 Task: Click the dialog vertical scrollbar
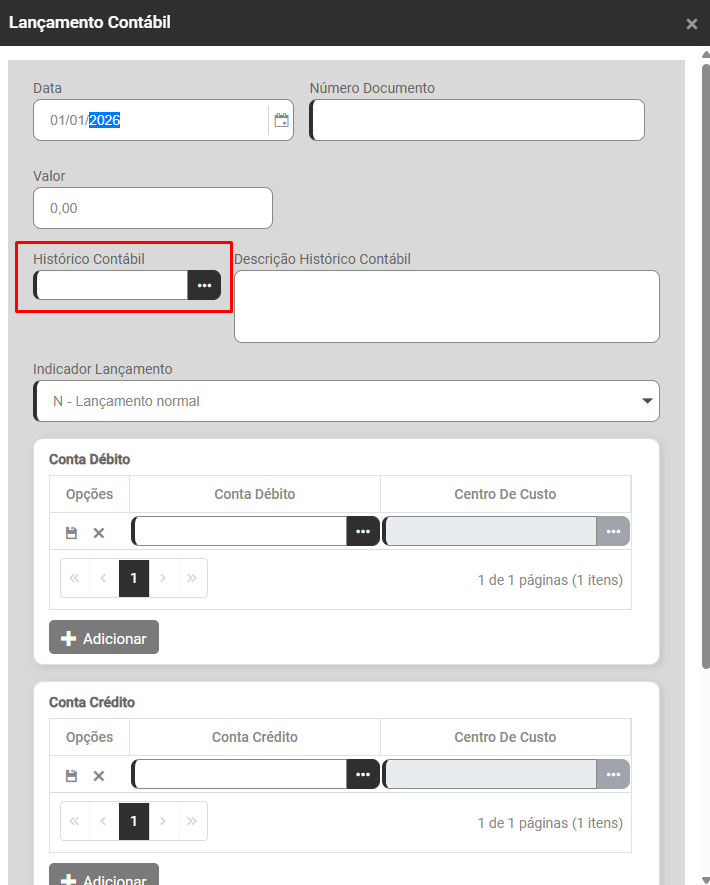point(705,367)
